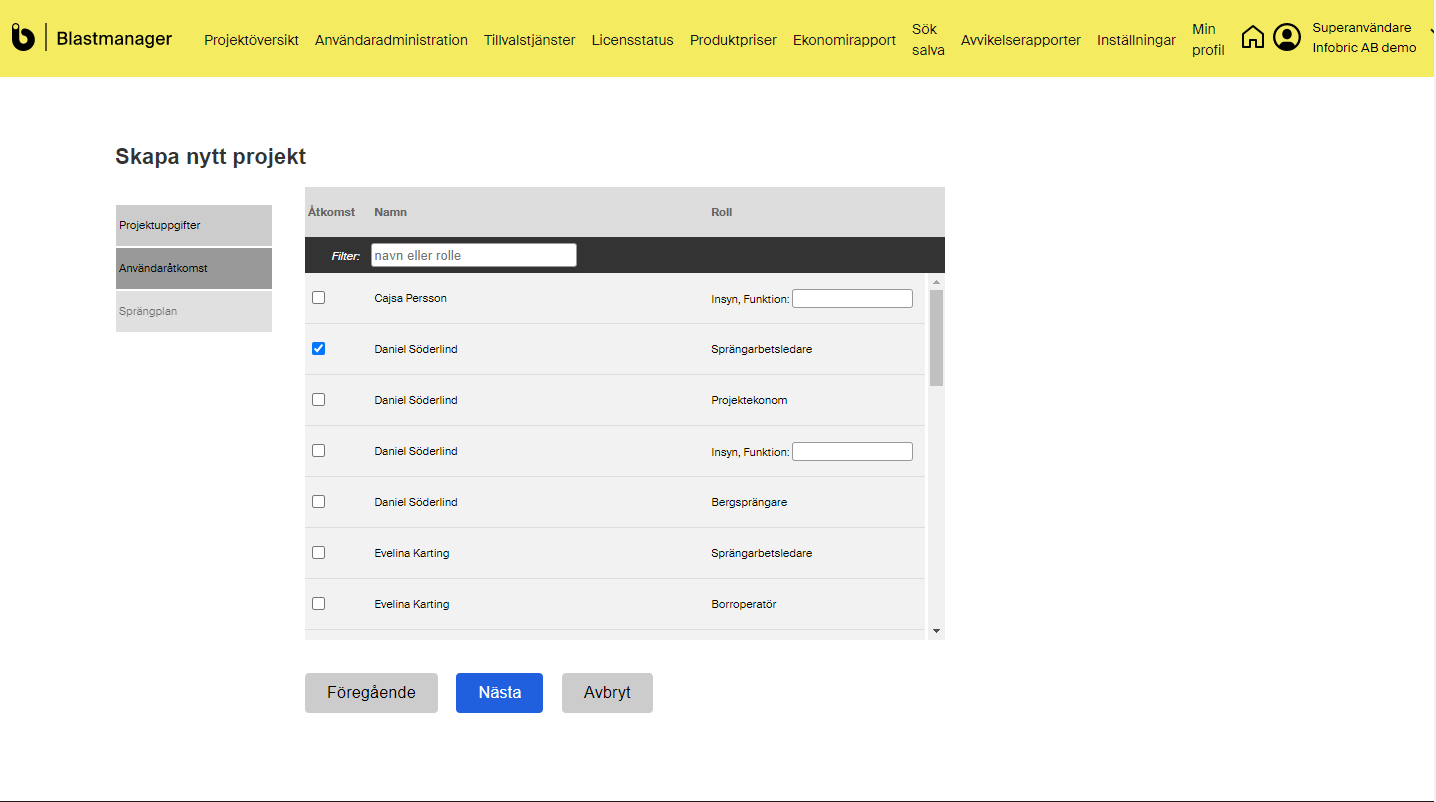Open the Sprängplan step tab
1436x802 pixels.
tap(194, 311)
